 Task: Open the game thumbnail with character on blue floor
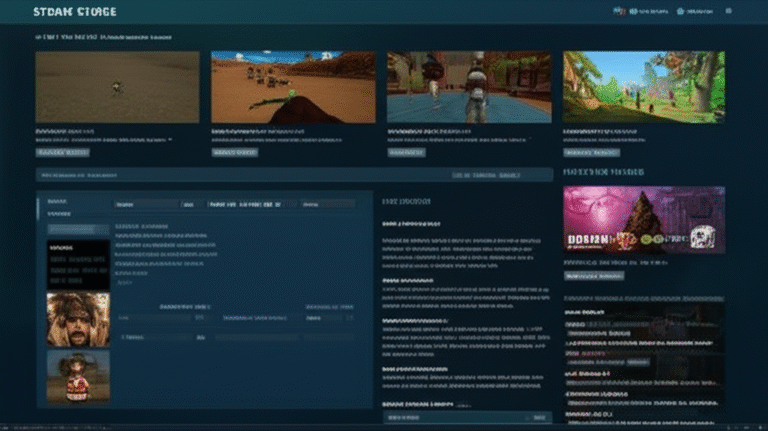point(468,87)
